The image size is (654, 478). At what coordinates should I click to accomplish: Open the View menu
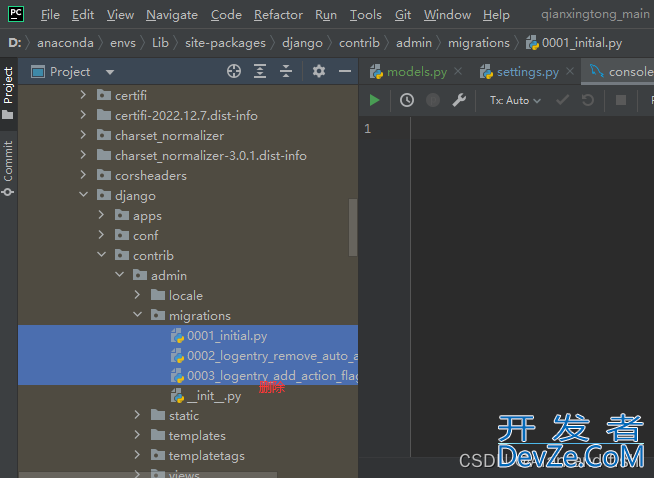120,15
